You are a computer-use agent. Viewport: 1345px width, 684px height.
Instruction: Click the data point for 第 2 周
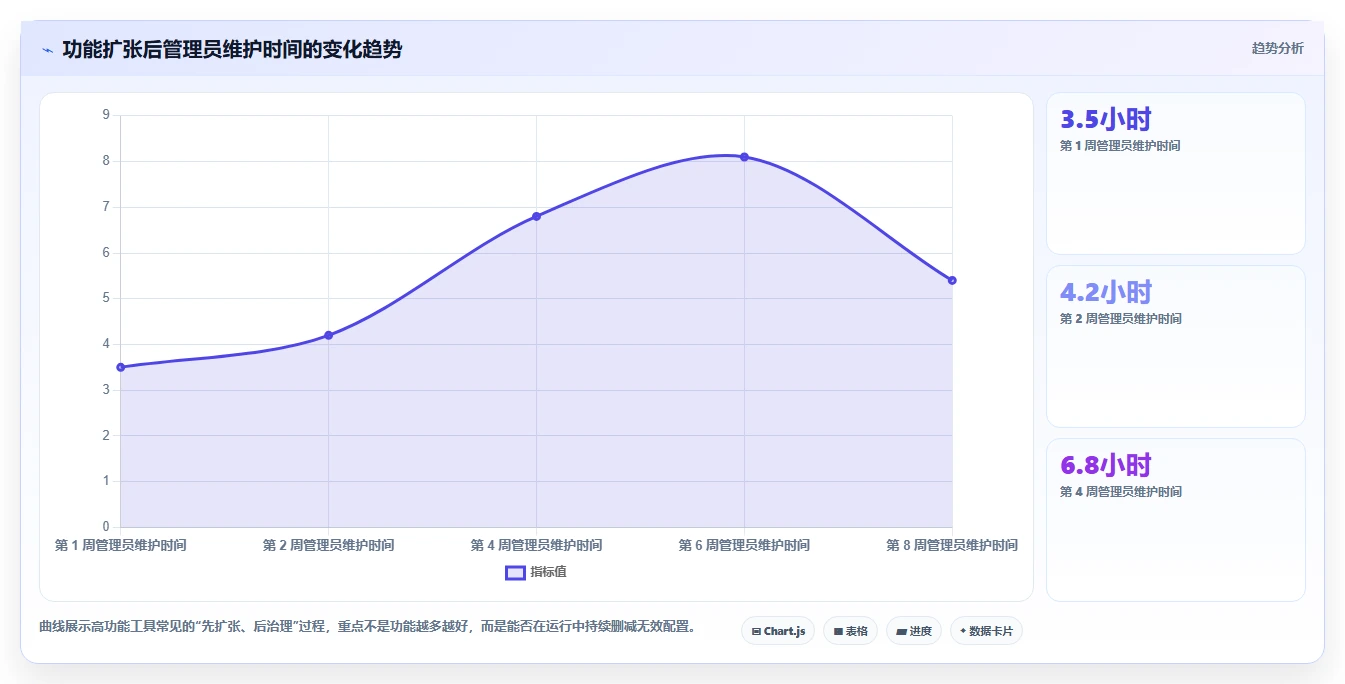point(328,335)
